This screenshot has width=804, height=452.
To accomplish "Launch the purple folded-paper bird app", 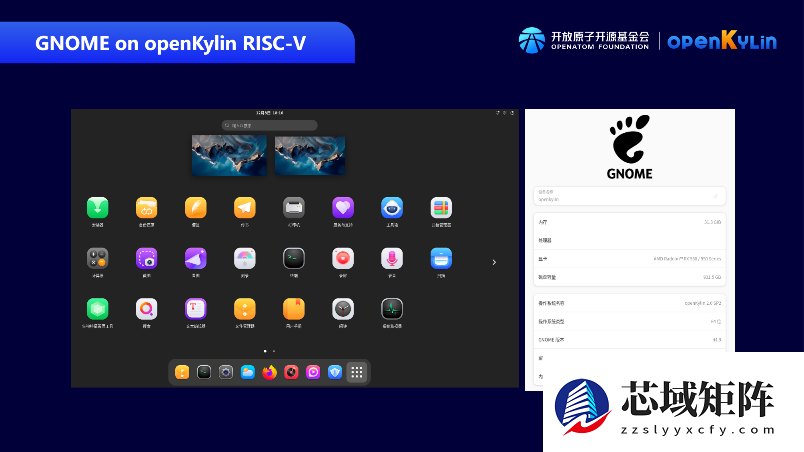I will (195, 259).
